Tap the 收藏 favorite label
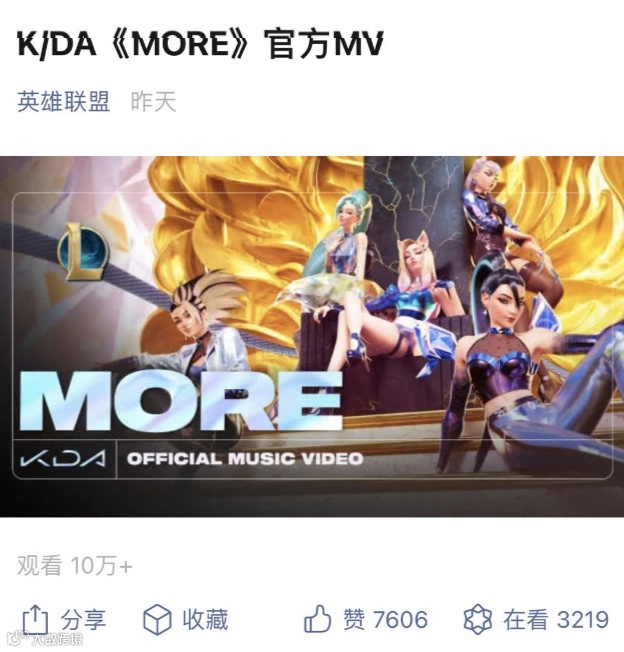 [205, 620]
